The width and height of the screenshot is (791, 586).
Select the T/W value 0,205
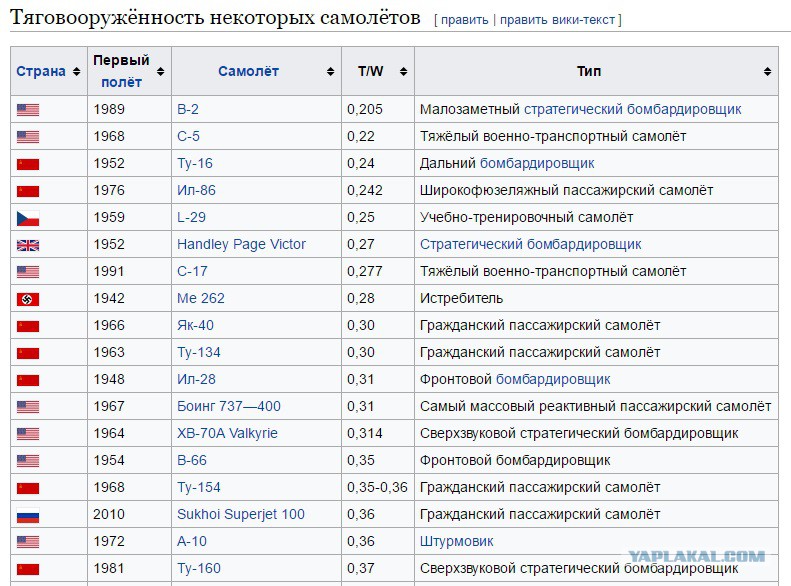(365, 109)
